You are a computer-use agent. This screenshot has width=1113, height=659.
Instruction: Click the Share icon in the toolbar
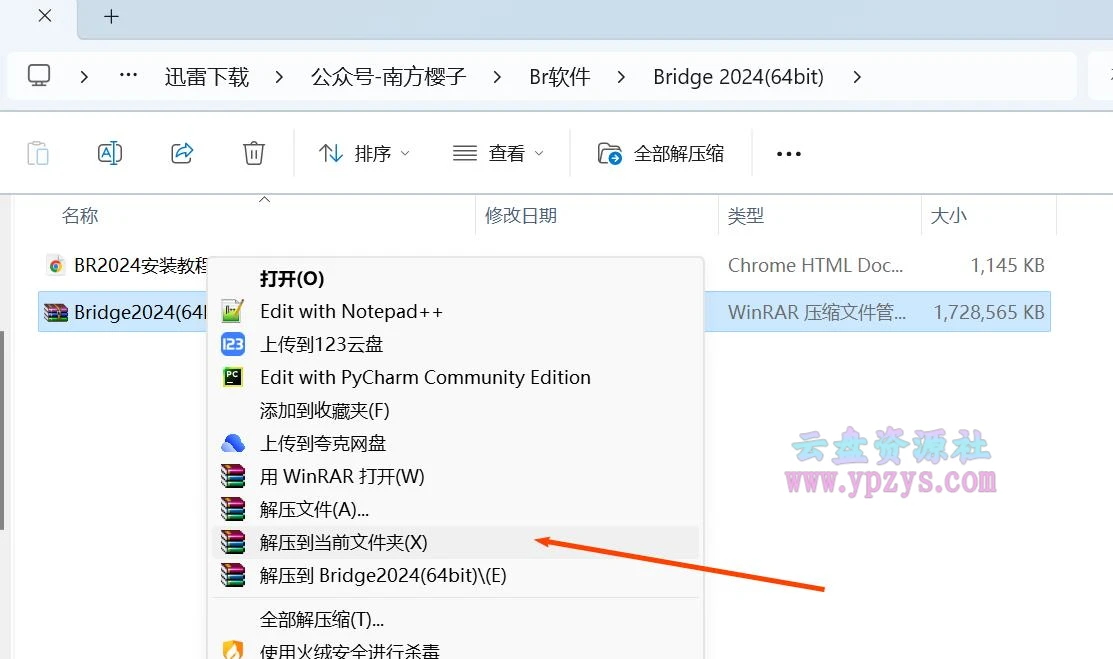182,152
